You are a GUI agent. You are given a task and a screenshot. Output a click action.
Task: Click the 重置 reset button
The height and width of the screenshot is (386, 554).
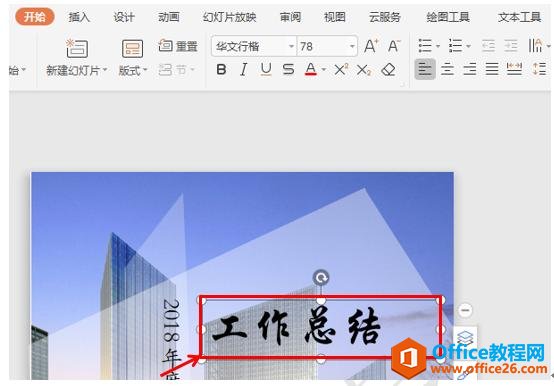tap(178, 46)
